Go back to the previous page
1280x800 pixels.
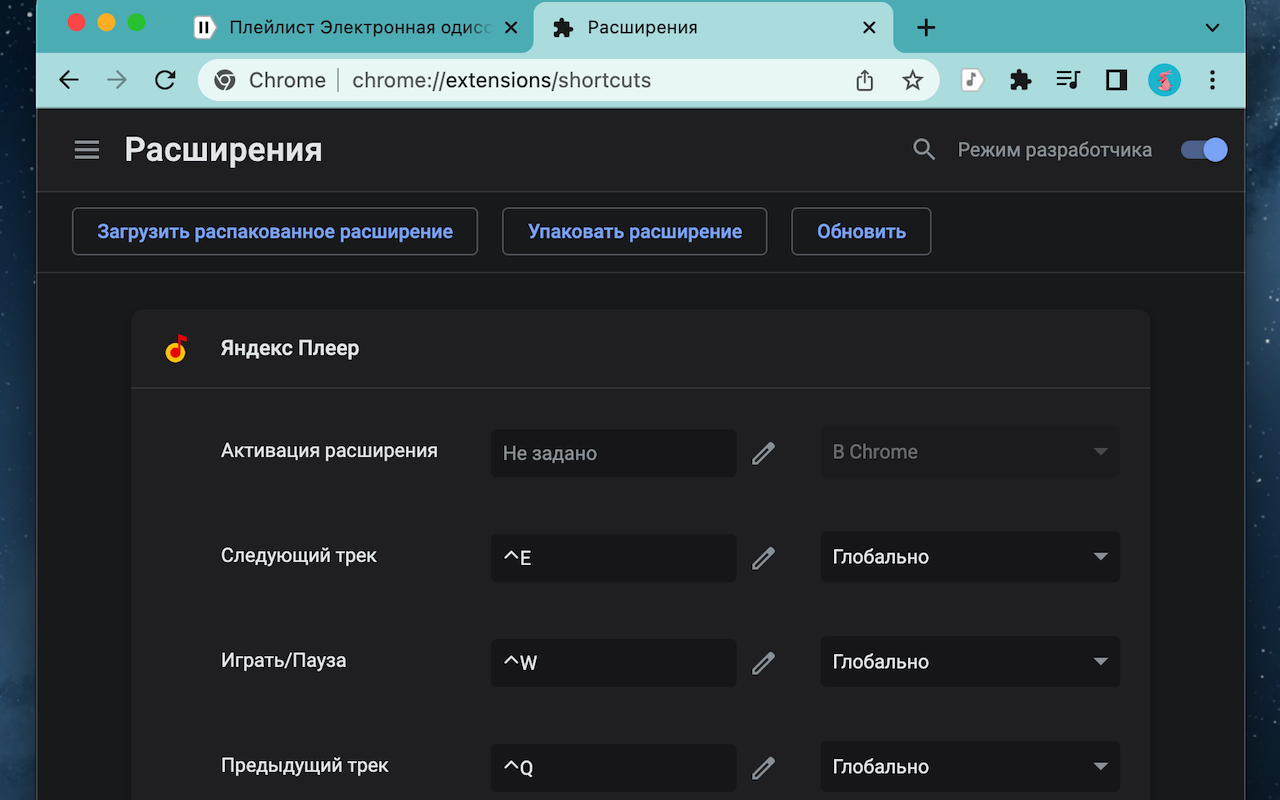coord(69,81)
